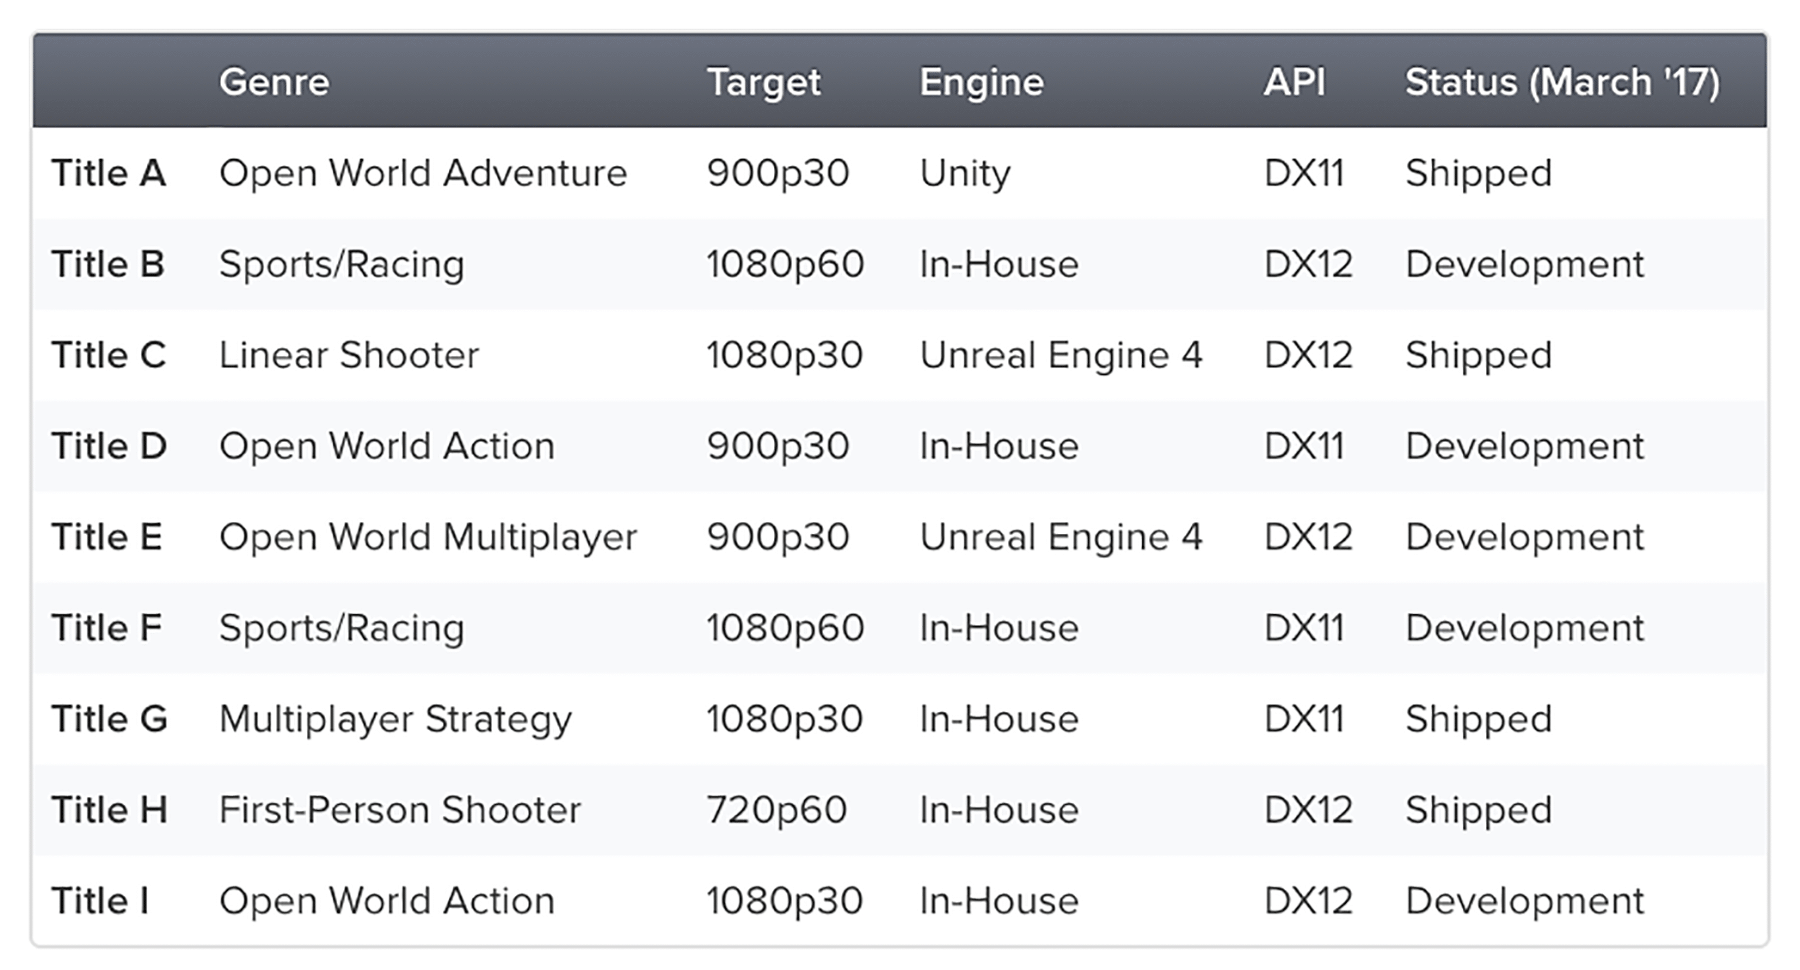1800x970 pixels.
Task: Click the Linear Shooter genre cell
Action: [x=349, y=355]
